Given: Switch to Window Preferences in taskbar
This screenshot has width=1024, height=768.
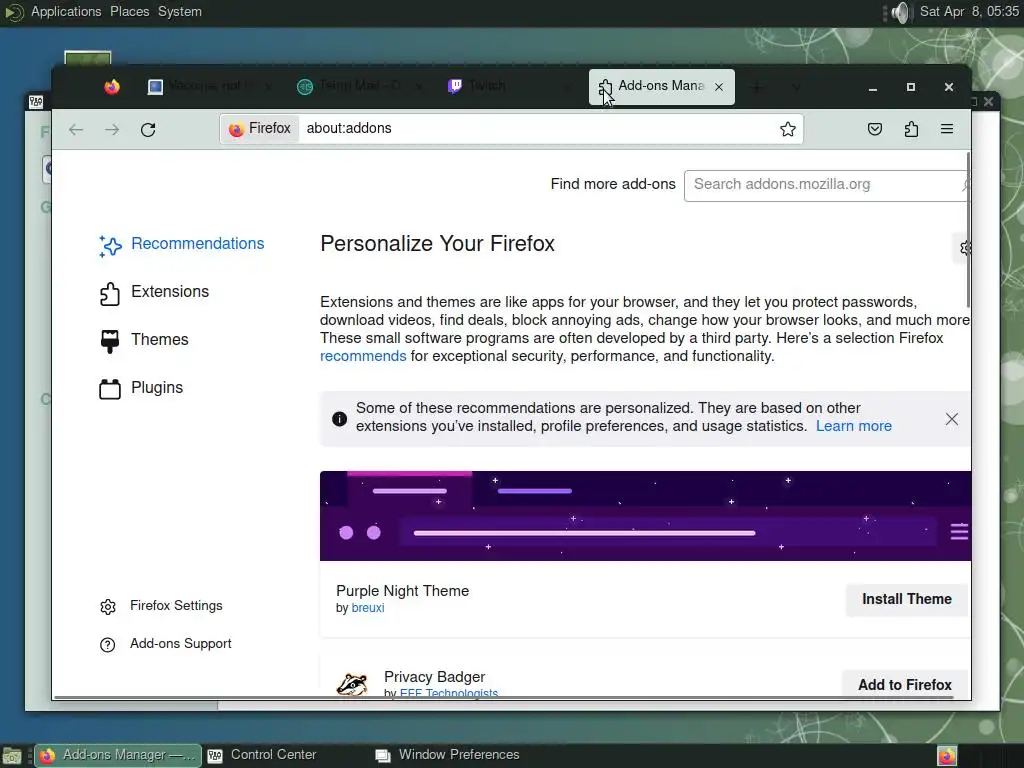Looking at the screenshot, I should click(x=449, y=756).
